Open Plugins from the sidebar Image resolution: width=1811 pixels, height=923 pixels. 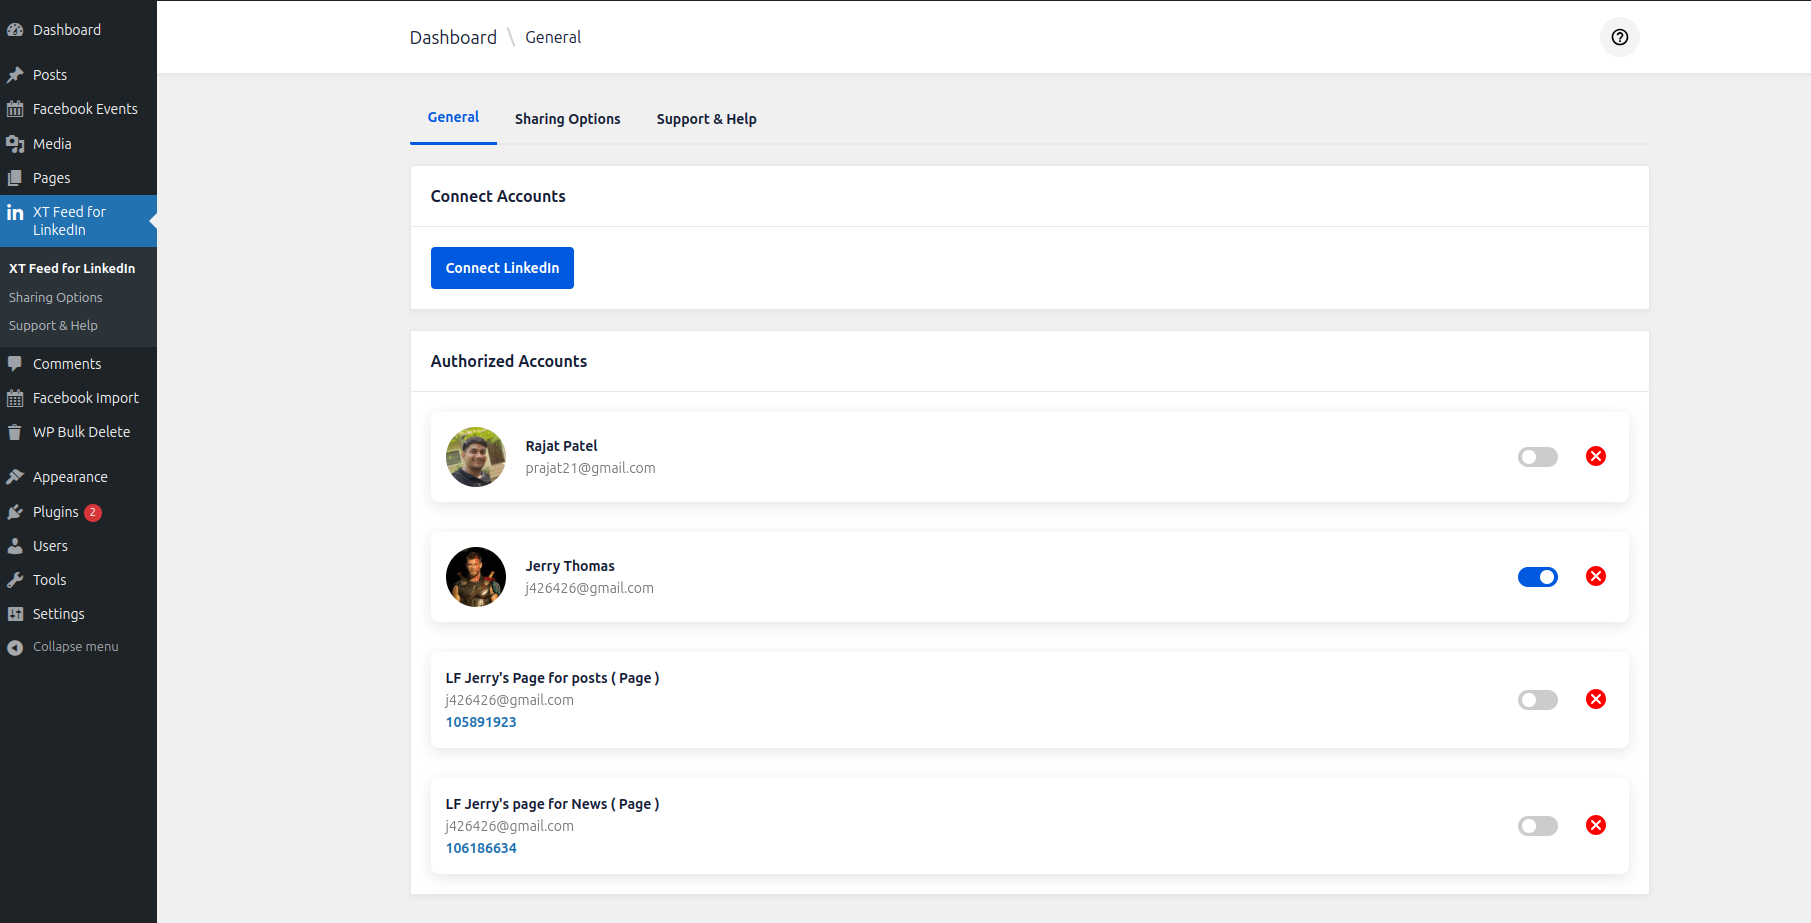pos(55,512)
